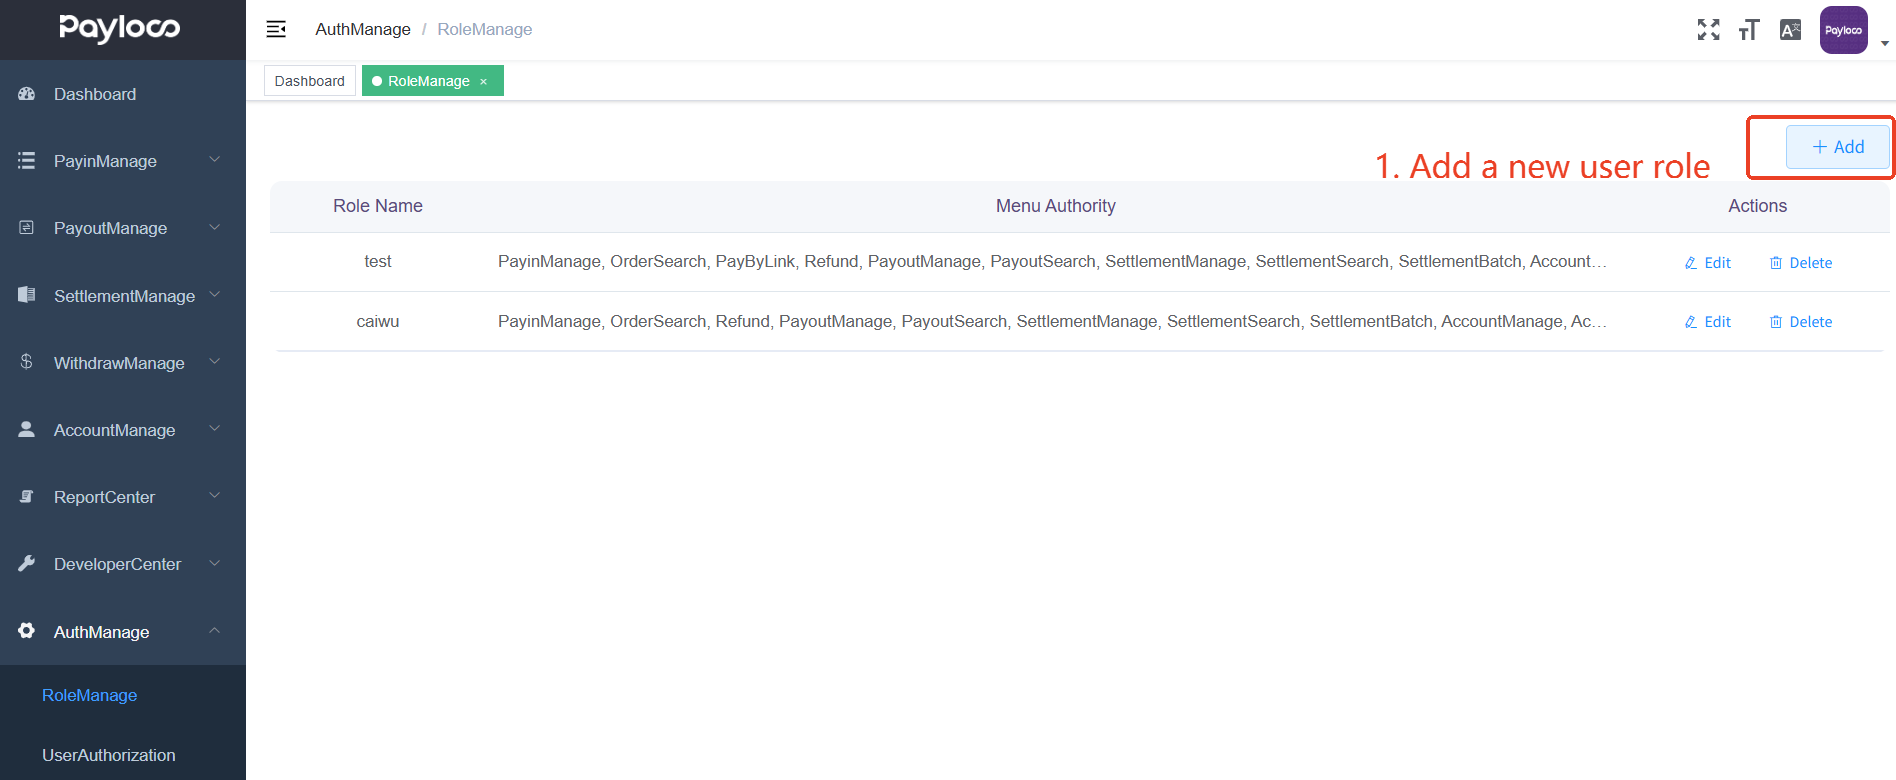Click the Payloco user avatar
This screenshot has width=1896, height=780.
click(1843, 30)
